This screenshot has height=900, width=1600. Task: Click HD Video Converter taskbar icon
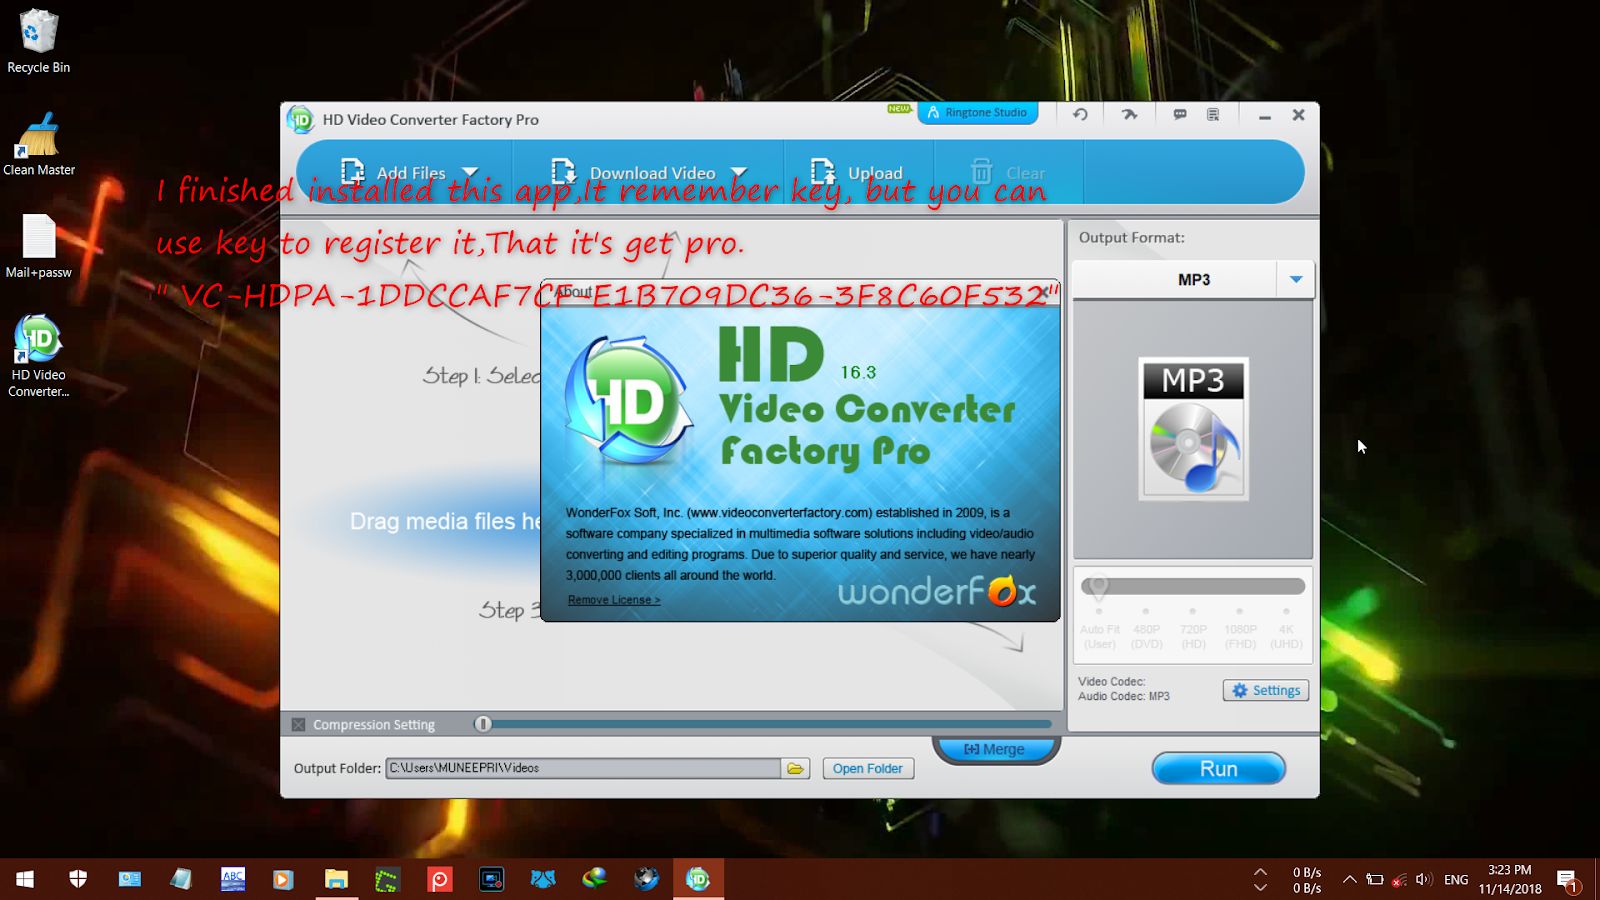click(698, 879)
